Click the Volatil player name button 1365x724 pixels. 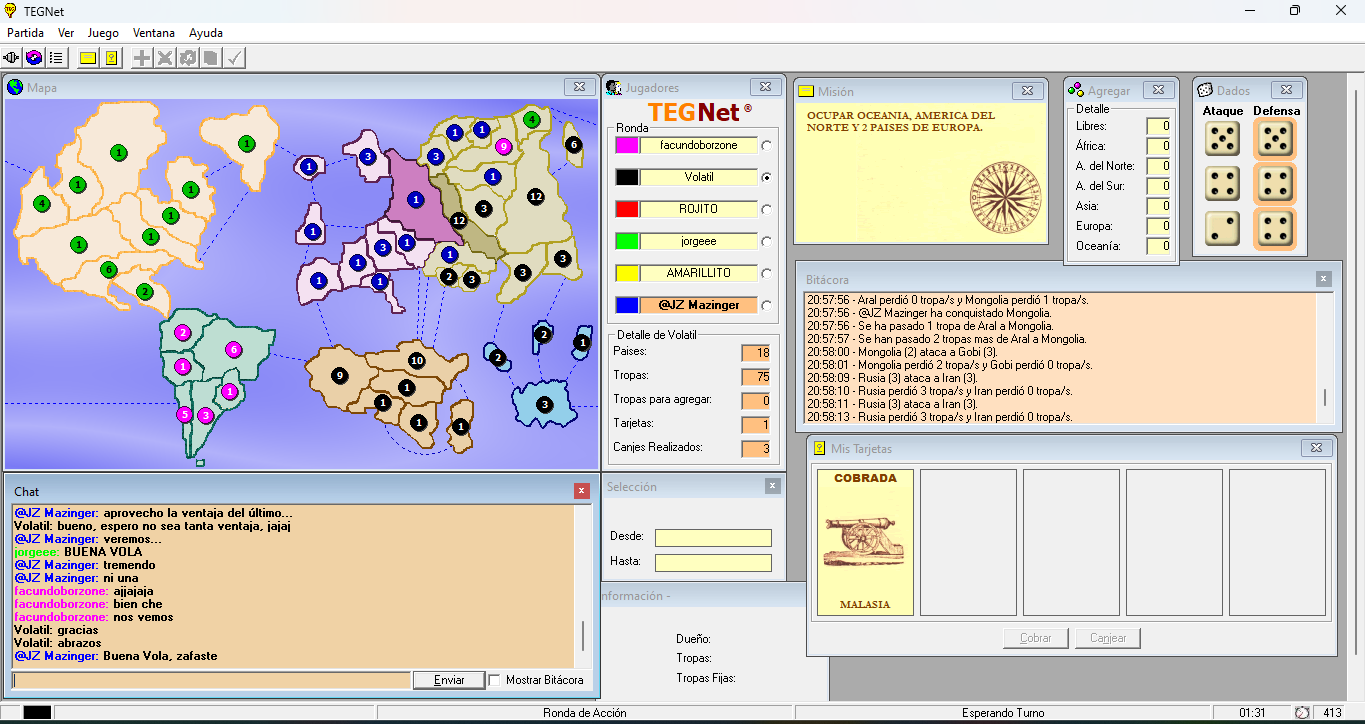coord(698,177)
